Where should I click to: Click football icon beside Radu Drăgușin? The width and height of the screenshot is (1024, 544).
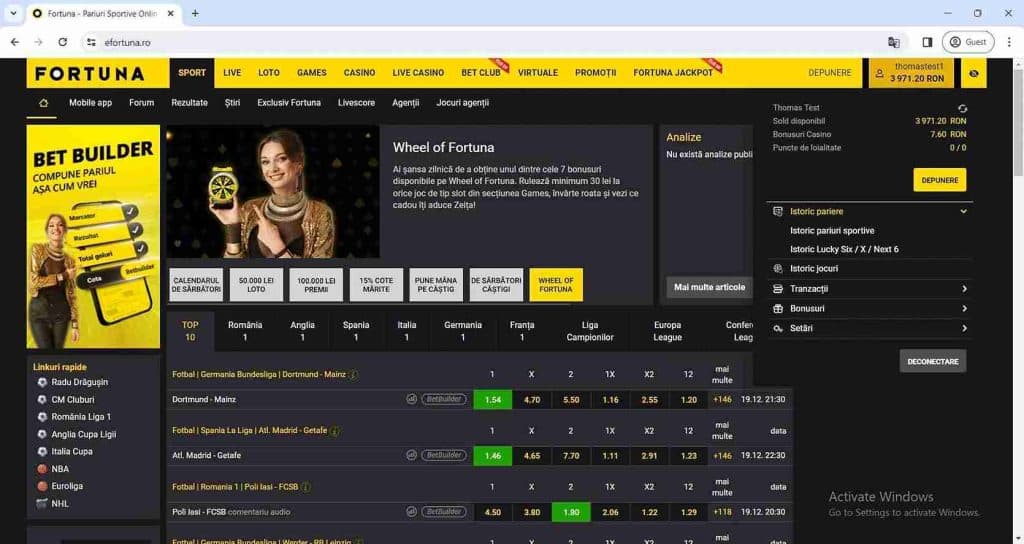42,382
